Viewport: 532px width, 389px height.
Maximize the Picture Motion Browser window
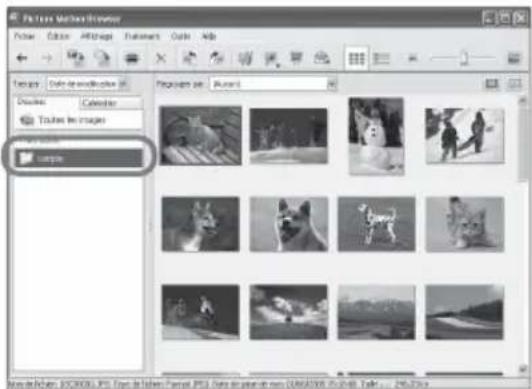click(x=504, y=18)
